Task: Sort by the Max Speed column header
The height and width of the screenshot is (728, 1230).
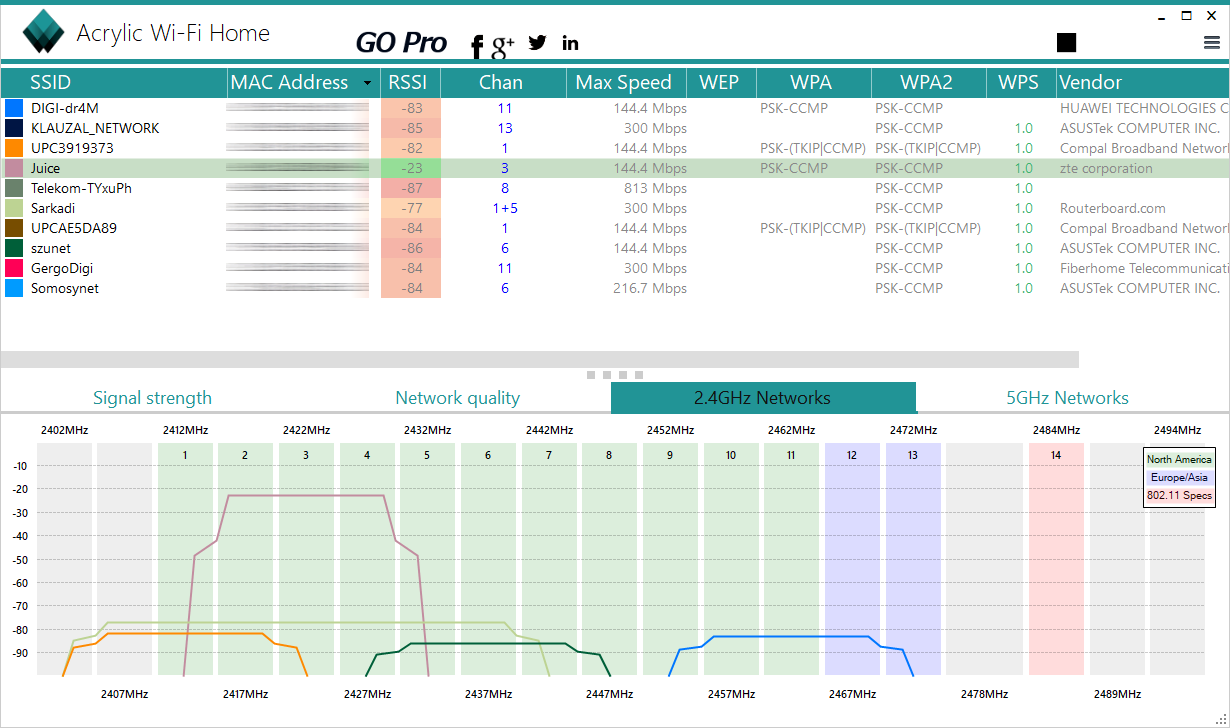Action: [x=627, y=82]
